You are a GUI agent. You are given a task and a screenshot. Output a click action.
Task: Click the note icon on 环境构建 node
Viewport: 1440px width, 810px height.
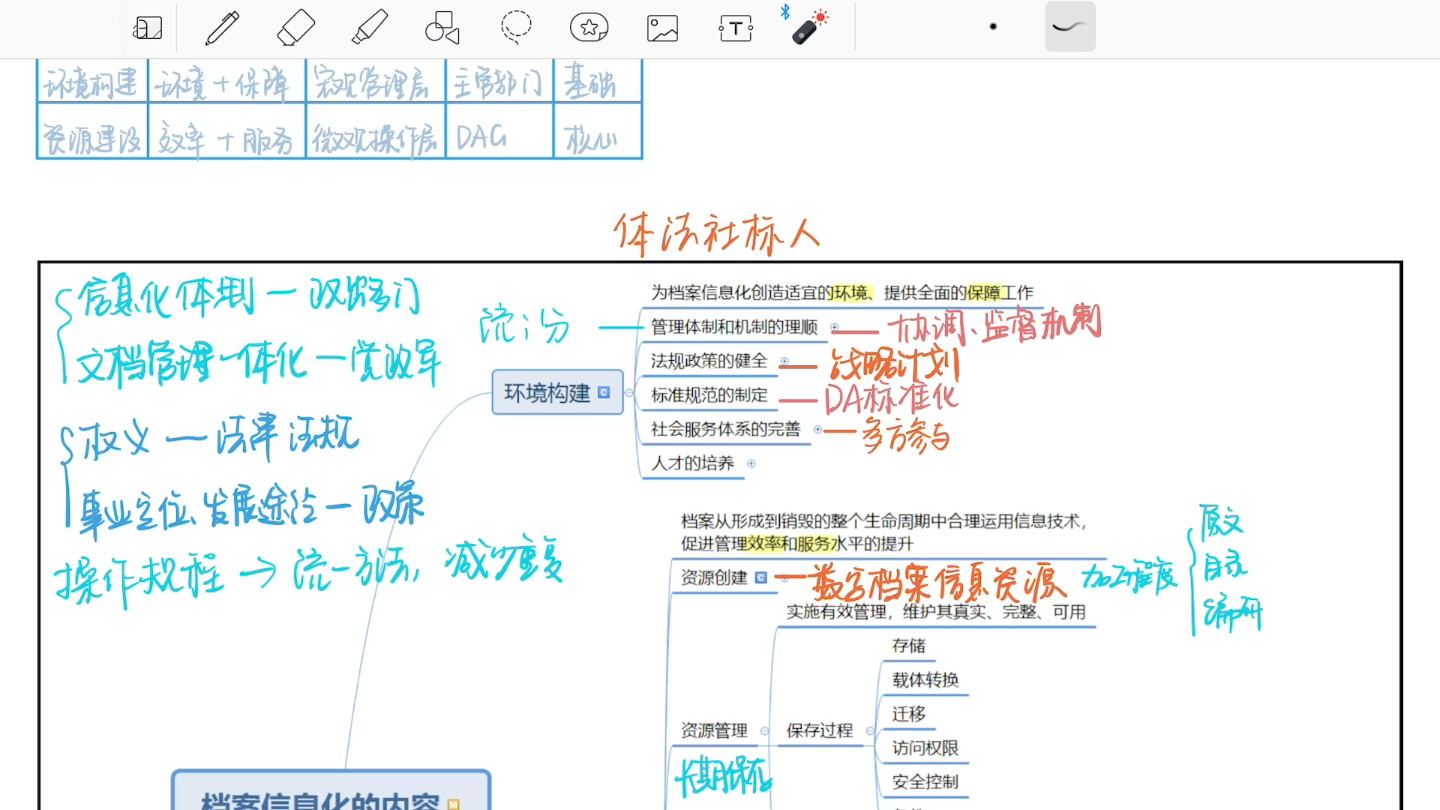click(x=604, y=393)
